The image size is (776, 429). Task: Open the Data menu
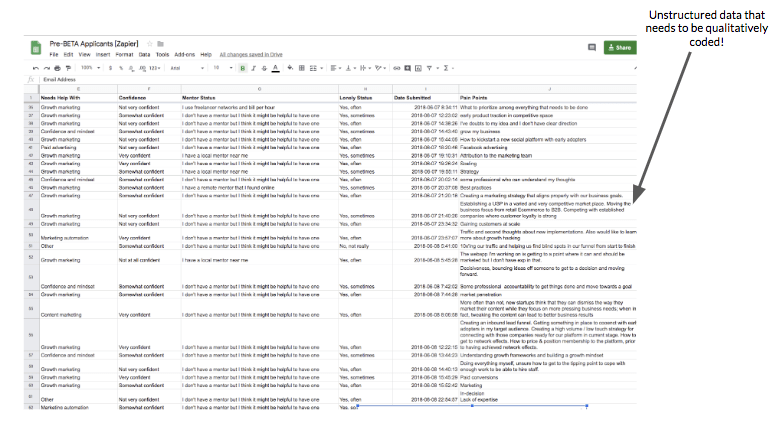(145, 54)
